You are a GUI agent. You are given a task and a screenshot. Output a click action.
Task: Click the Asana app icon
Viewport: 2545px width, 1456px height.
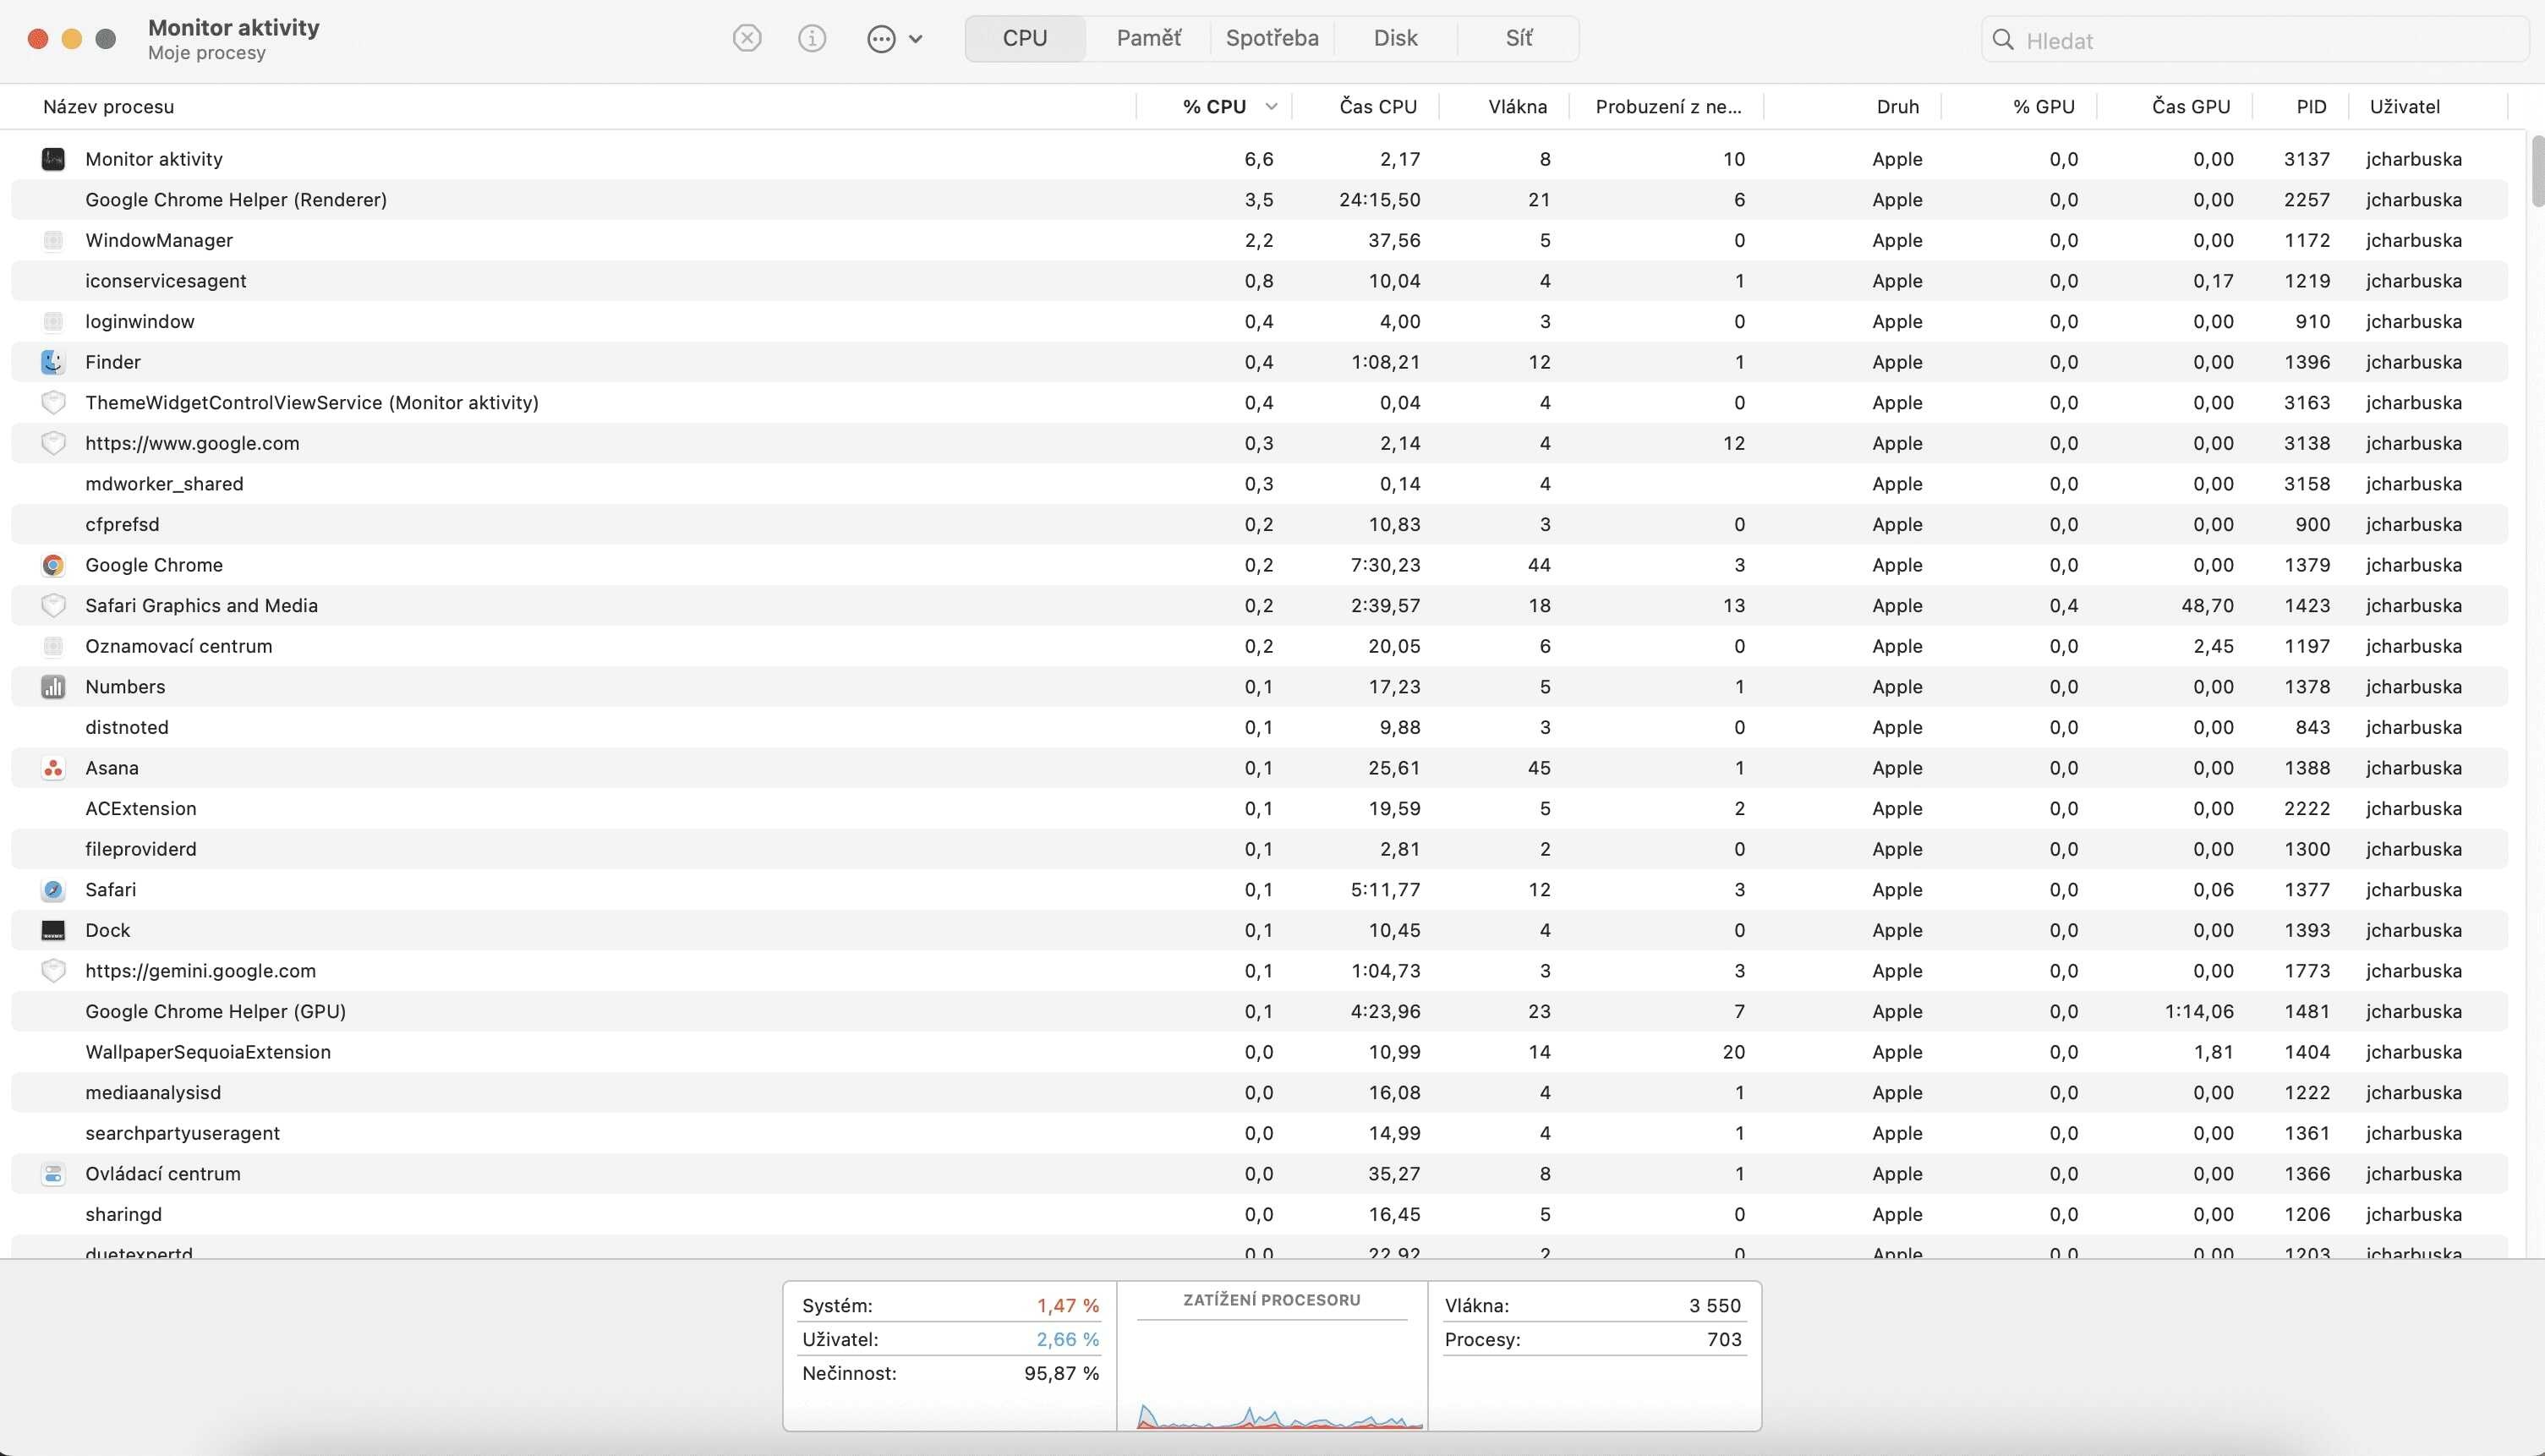[53, 768]
